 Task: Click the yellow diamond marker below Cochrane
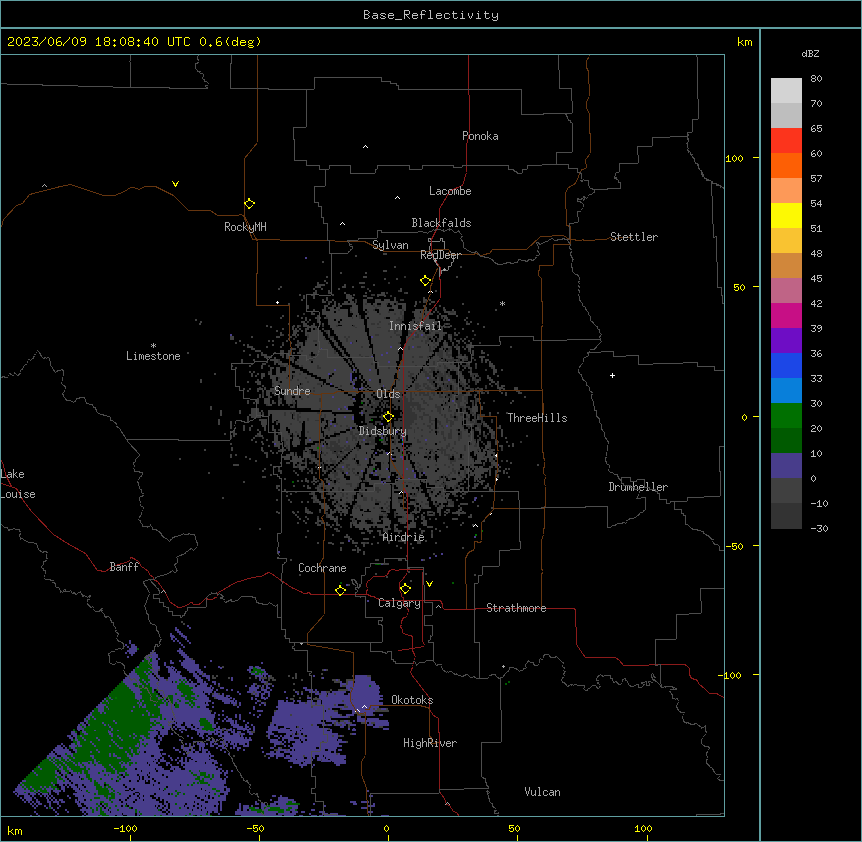[340, 590]
